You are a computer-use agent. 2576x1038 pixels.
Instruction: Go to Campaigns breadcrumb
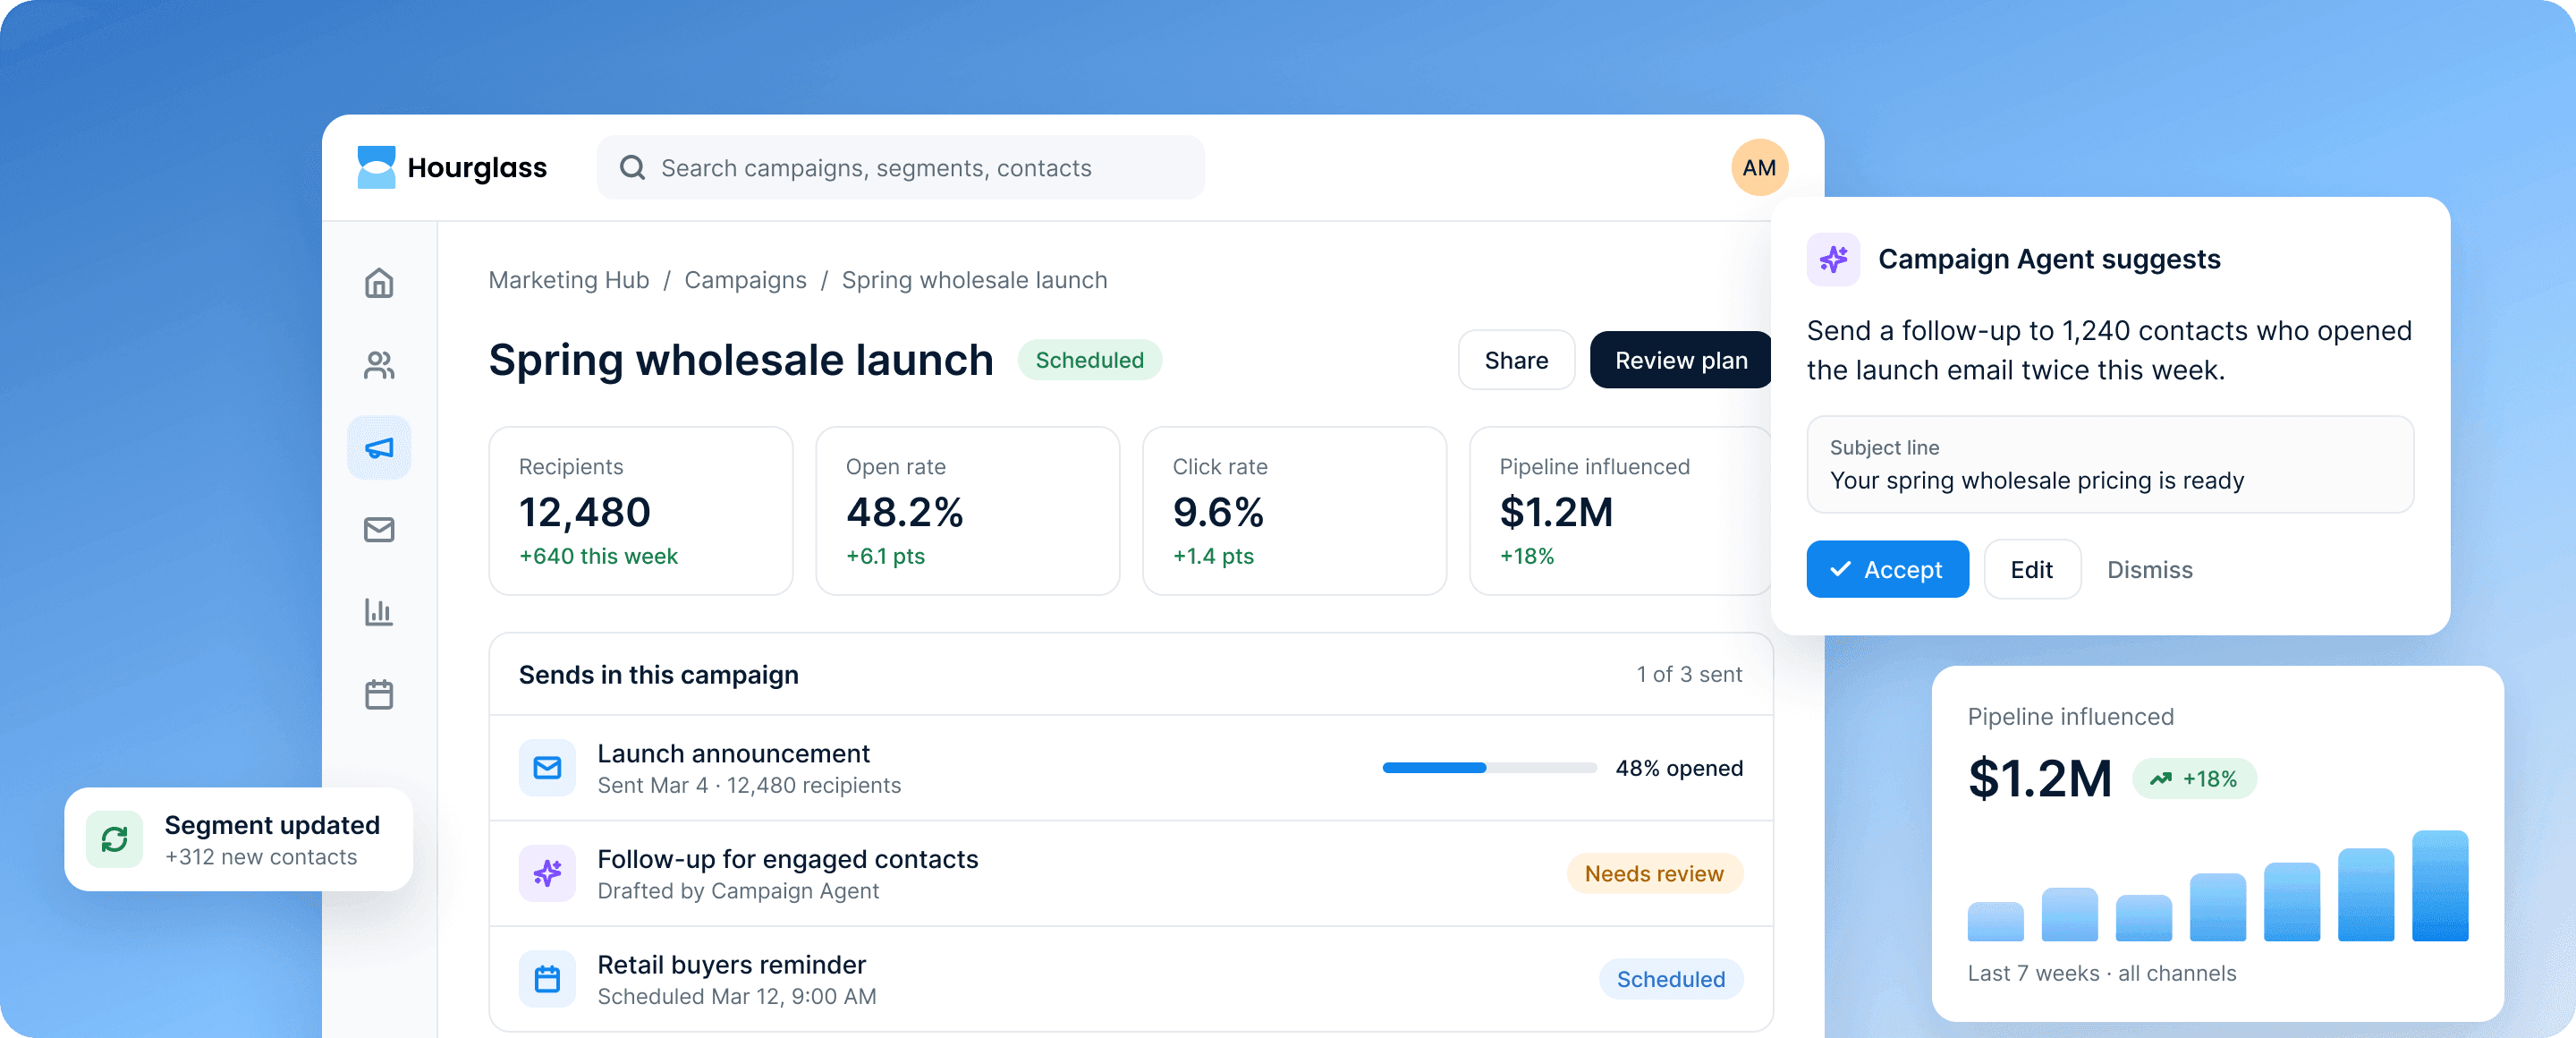(x=745, y=280)
